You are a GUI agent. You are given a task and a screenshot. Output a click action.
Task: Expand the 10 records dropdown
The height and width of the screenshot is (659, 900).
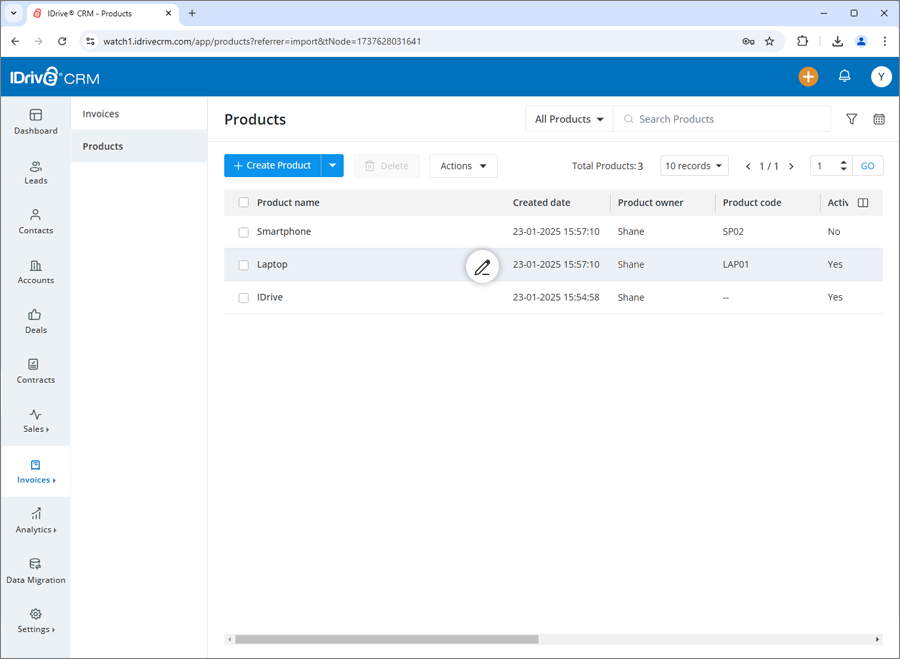694,165
